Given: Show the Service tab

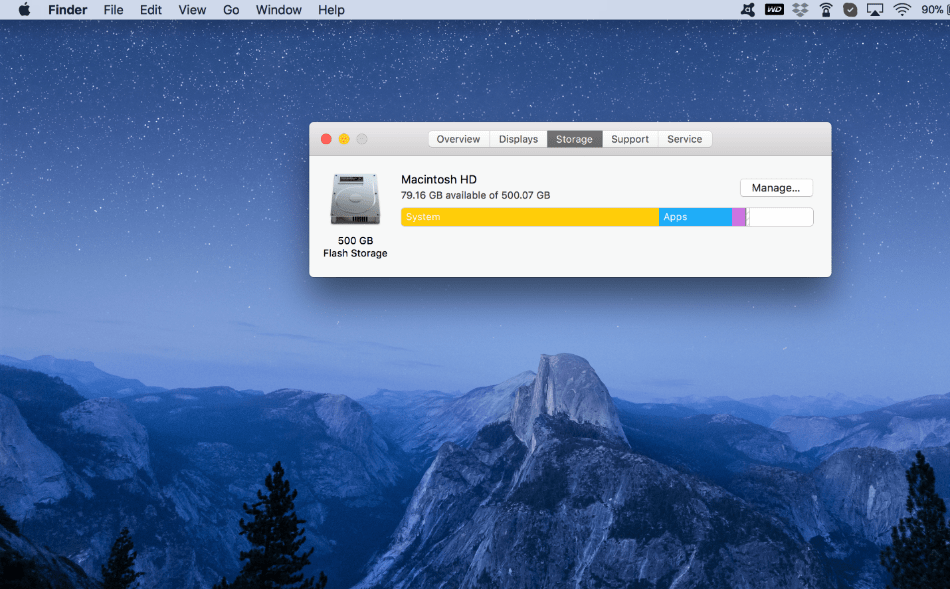Looking at the screenshot, I should [x=685, y=139].
